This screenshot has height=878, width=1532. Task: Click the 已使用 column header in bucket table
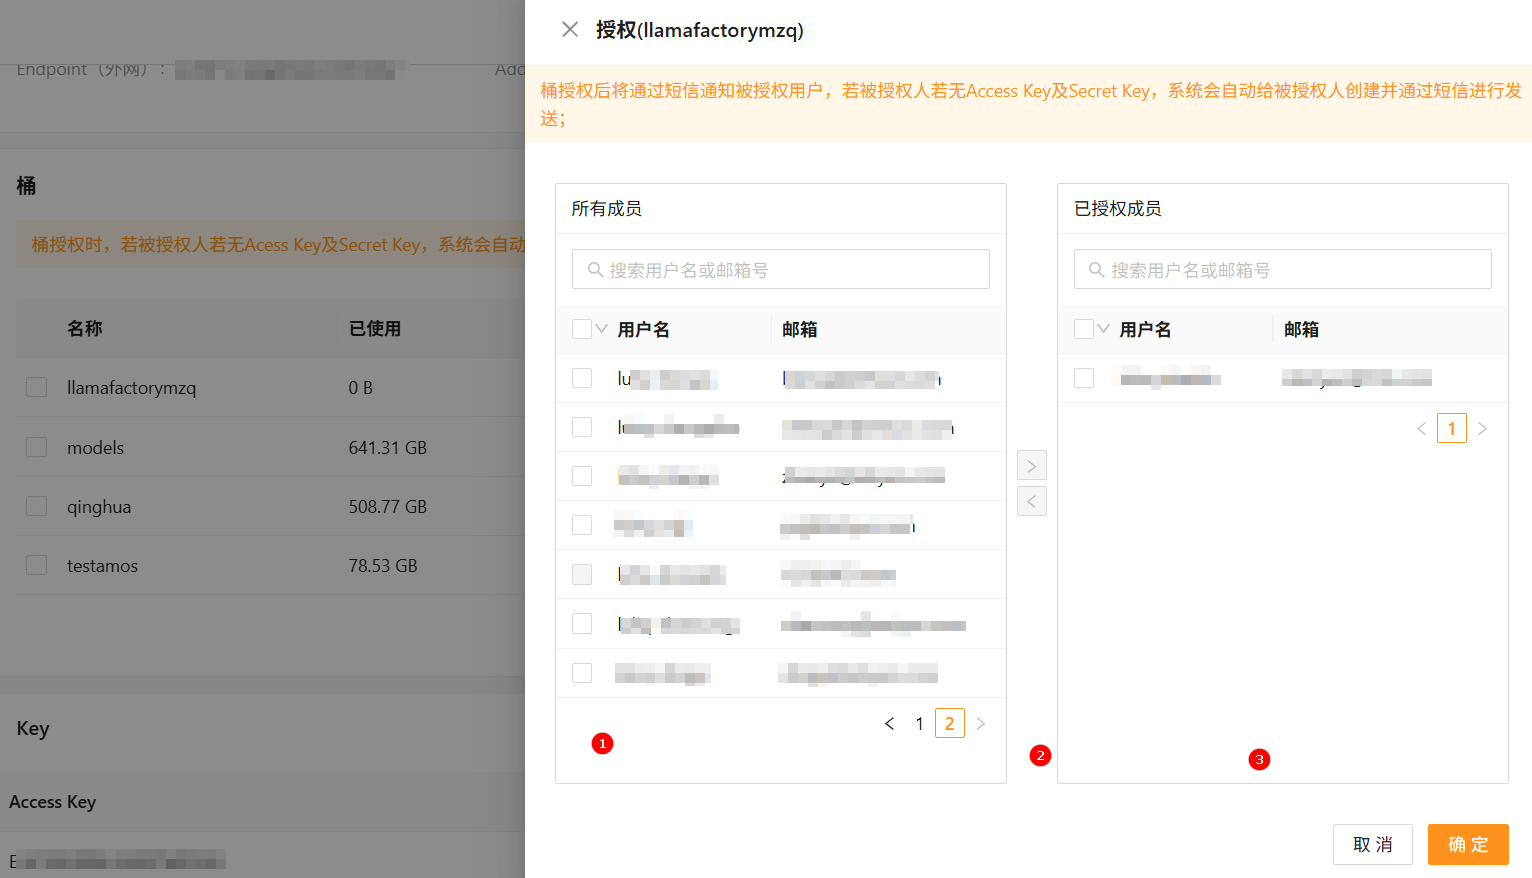pyautogui.click(x=375, y=328)
